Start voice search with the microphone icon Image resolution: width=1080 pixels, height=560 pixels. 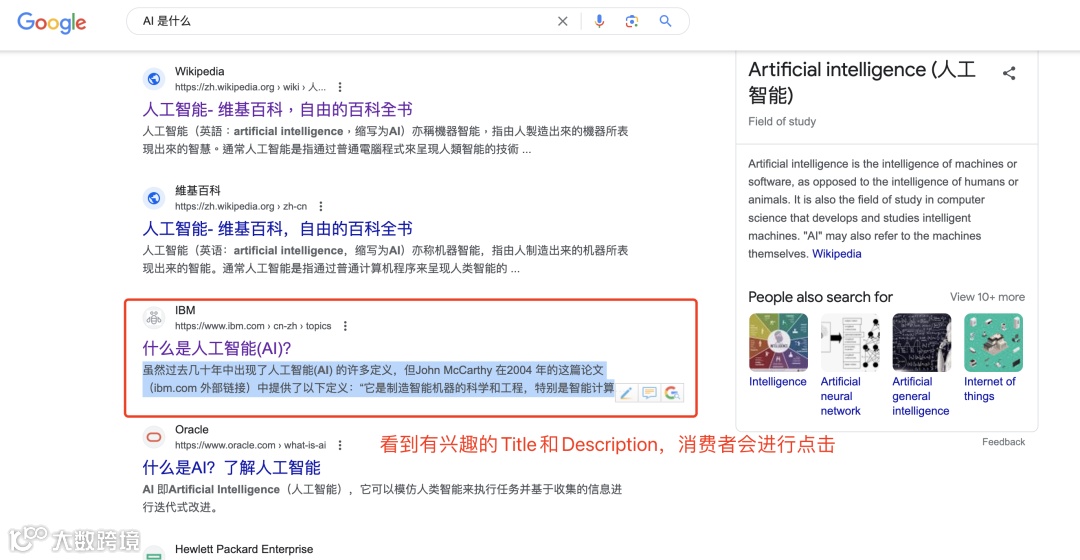(x=599, y=21)
